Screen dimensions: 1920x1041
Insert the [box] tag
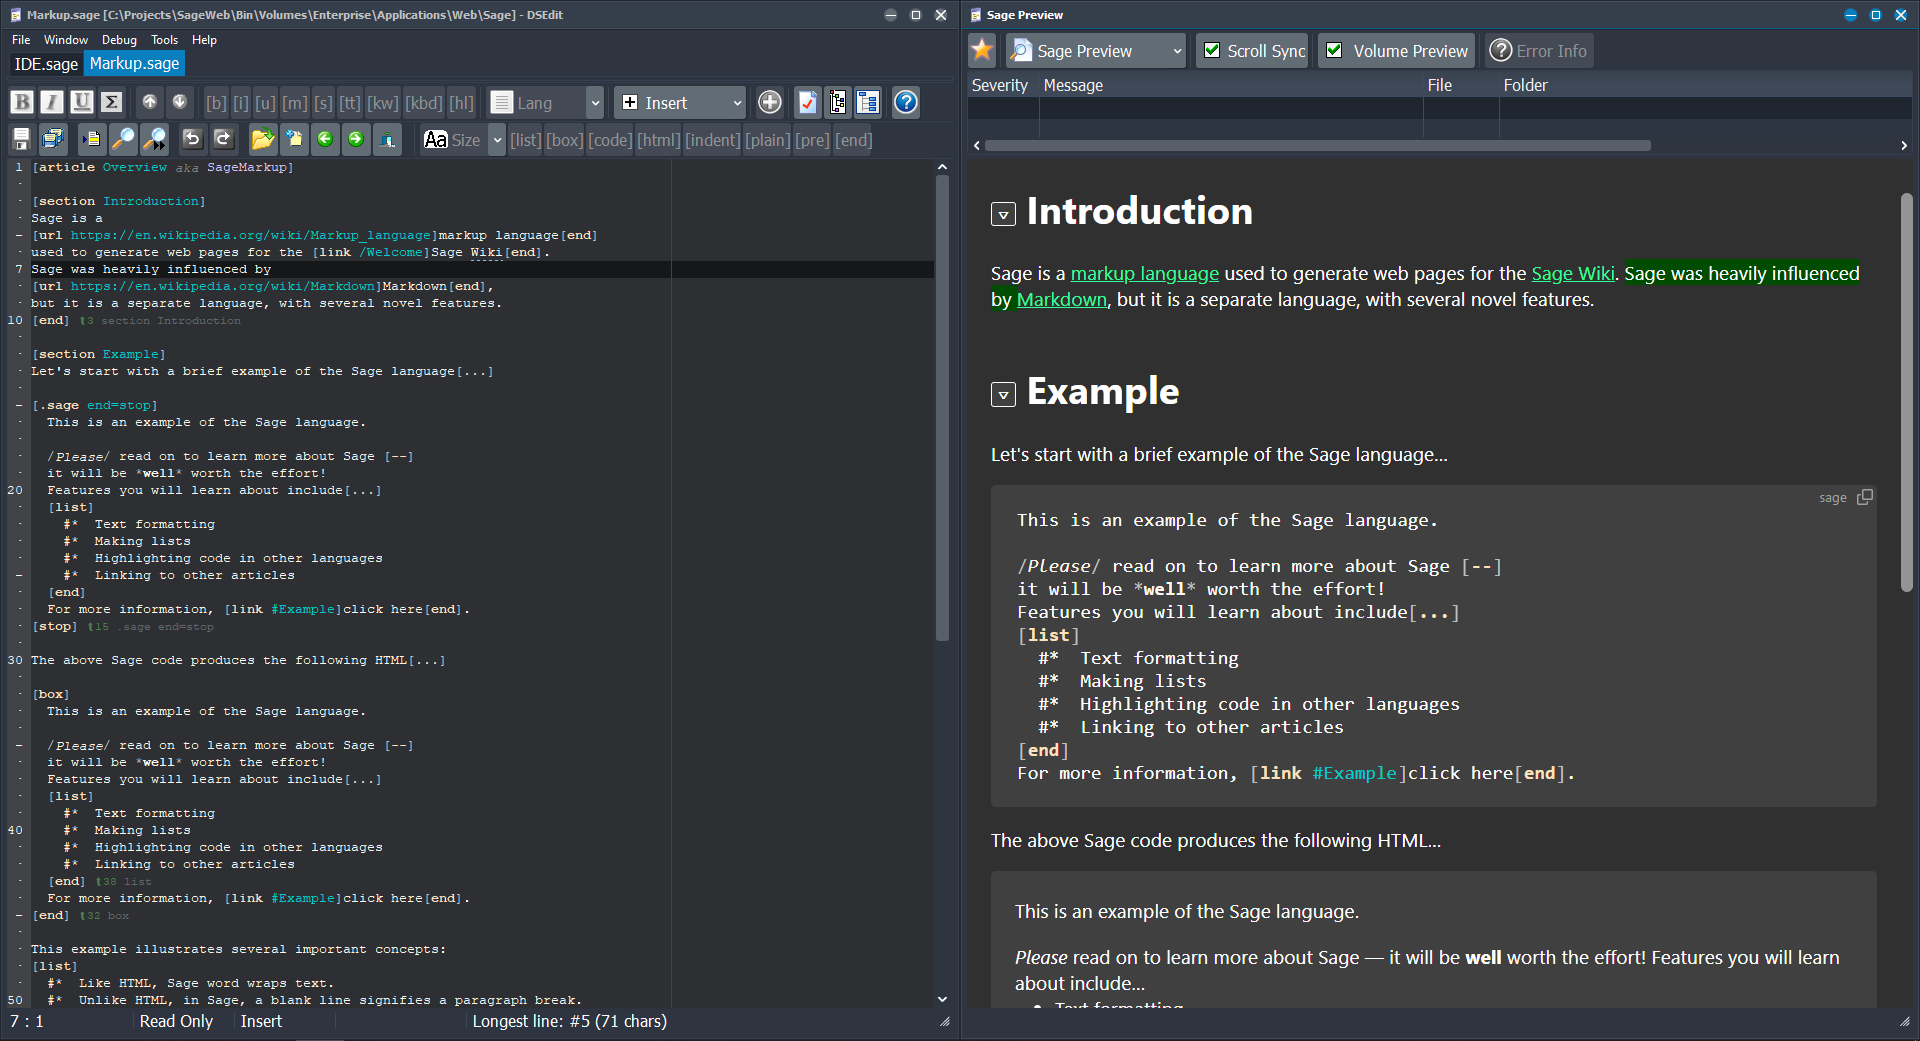(564, 140)
